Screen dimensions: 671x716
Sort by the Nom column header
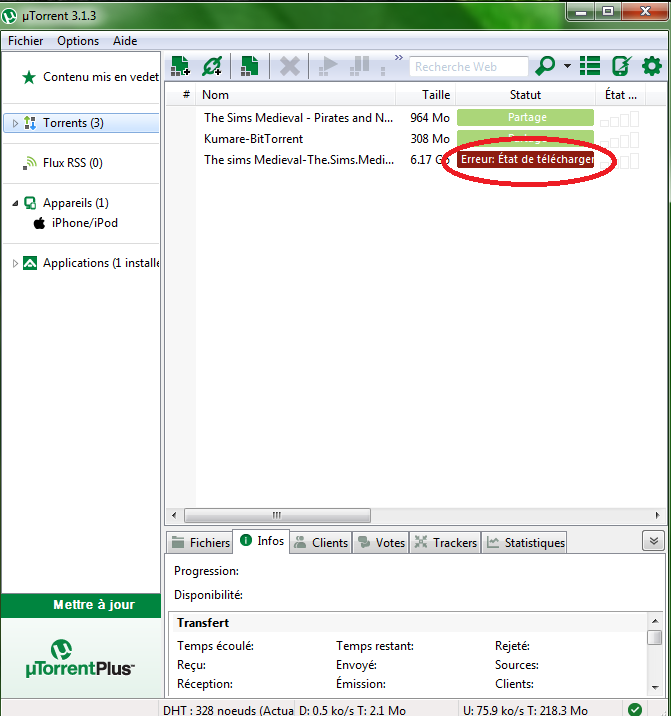tap(296, 95)
